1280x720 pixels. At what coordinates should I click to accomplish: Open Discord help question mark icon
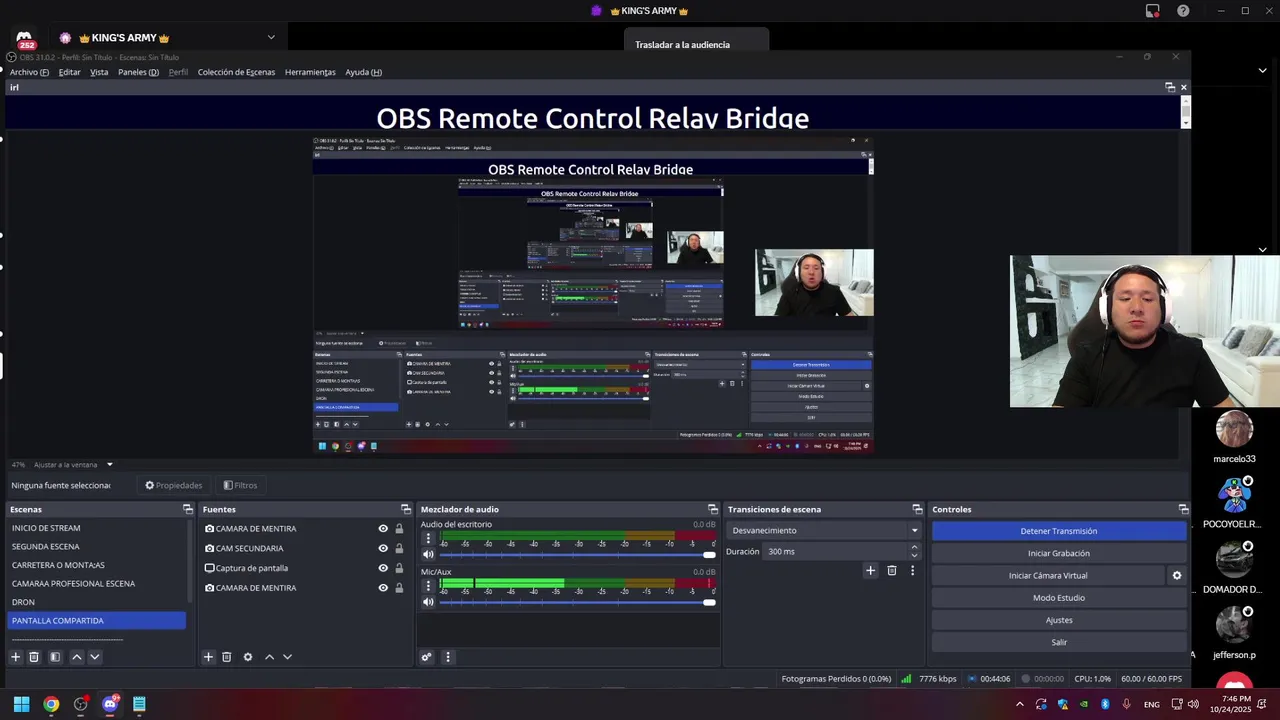tap(1183, 11)
